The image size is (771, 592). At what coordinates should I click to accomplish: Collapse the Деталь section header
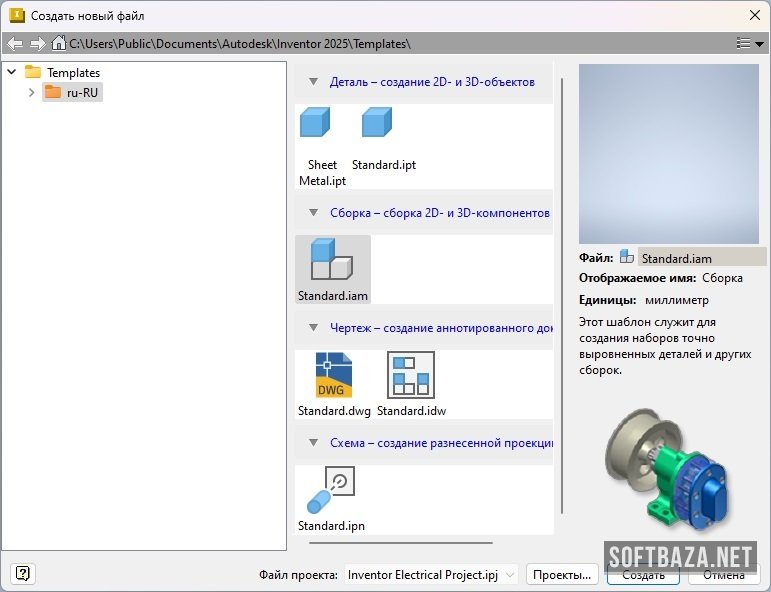[313, 82]
